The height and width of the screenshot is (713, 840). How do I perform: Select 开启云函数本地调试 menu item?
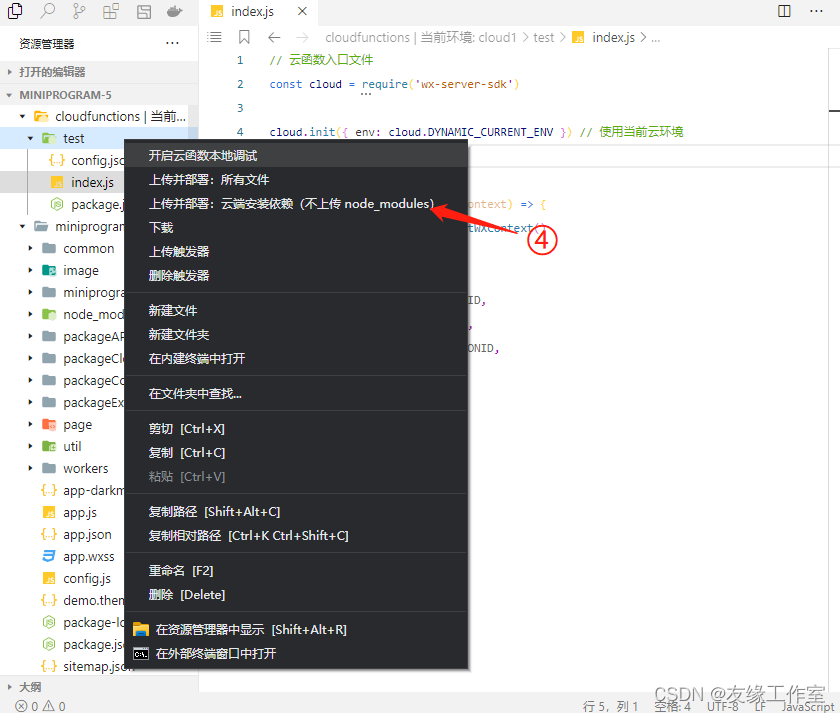click(x=296, y=155)
